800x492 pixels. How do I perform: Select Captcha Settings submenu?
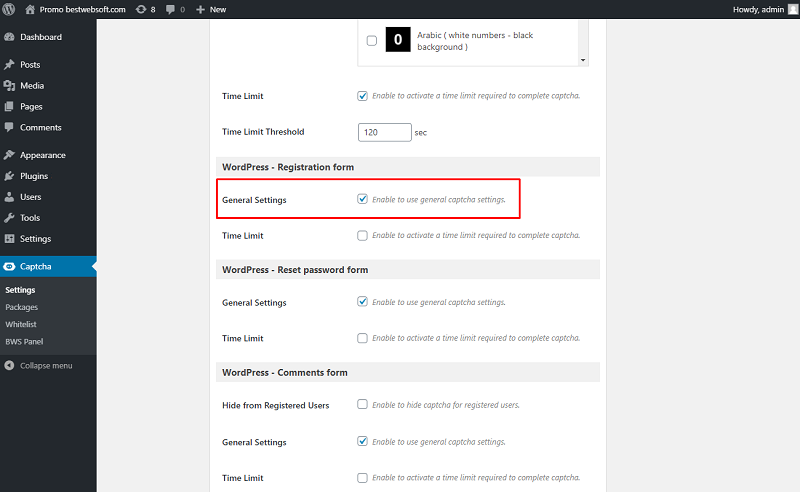coord(20,290)
